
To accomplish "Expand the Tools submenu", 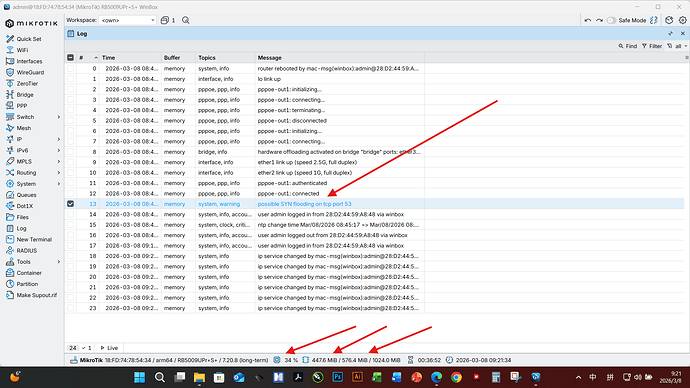I will tap(59, 262).
